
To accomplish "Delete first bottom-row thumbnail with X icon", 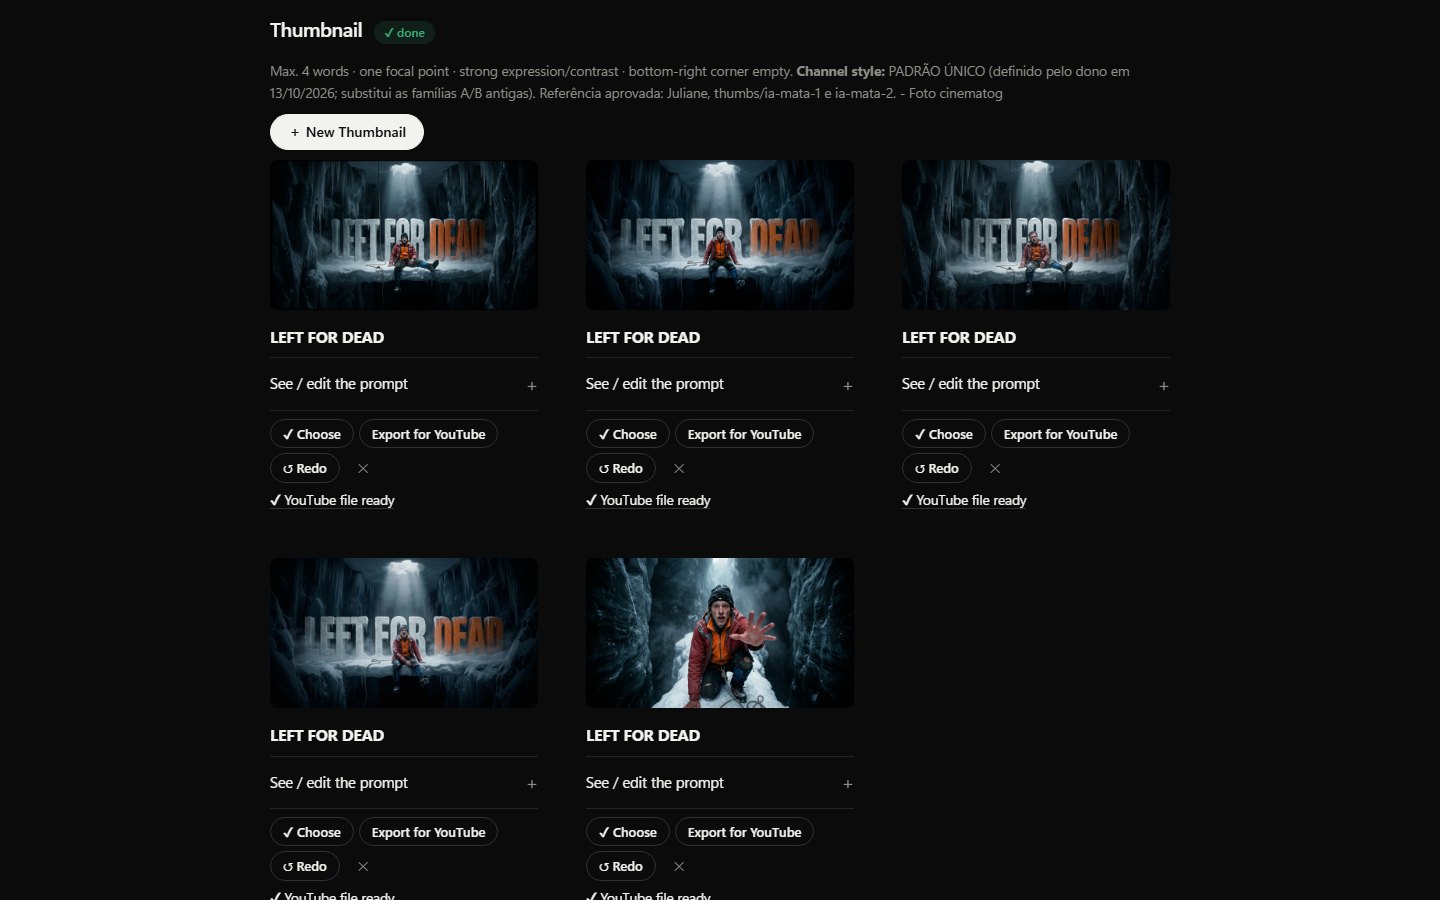I will point(363,866).
